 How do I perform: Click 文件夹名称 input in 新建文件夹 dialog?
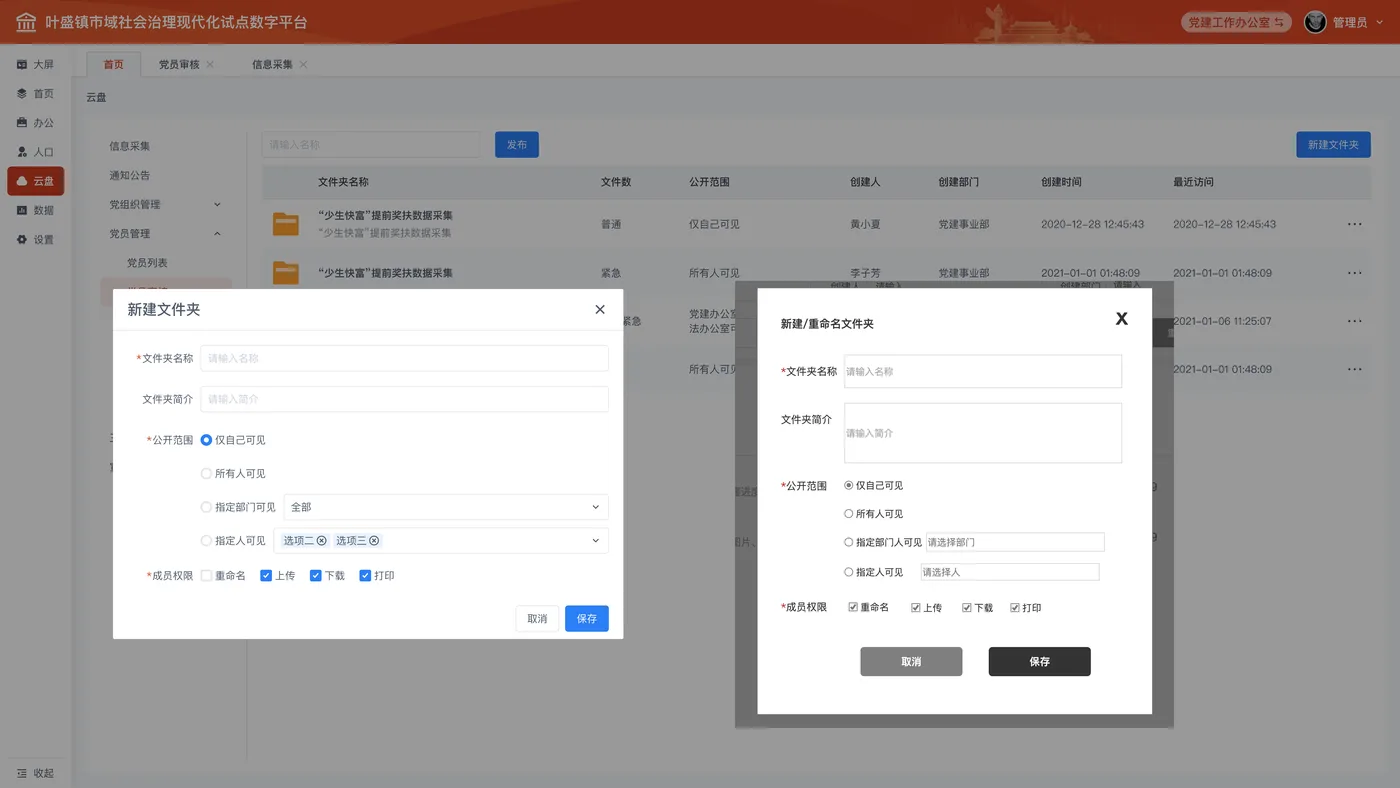point(404,358)
